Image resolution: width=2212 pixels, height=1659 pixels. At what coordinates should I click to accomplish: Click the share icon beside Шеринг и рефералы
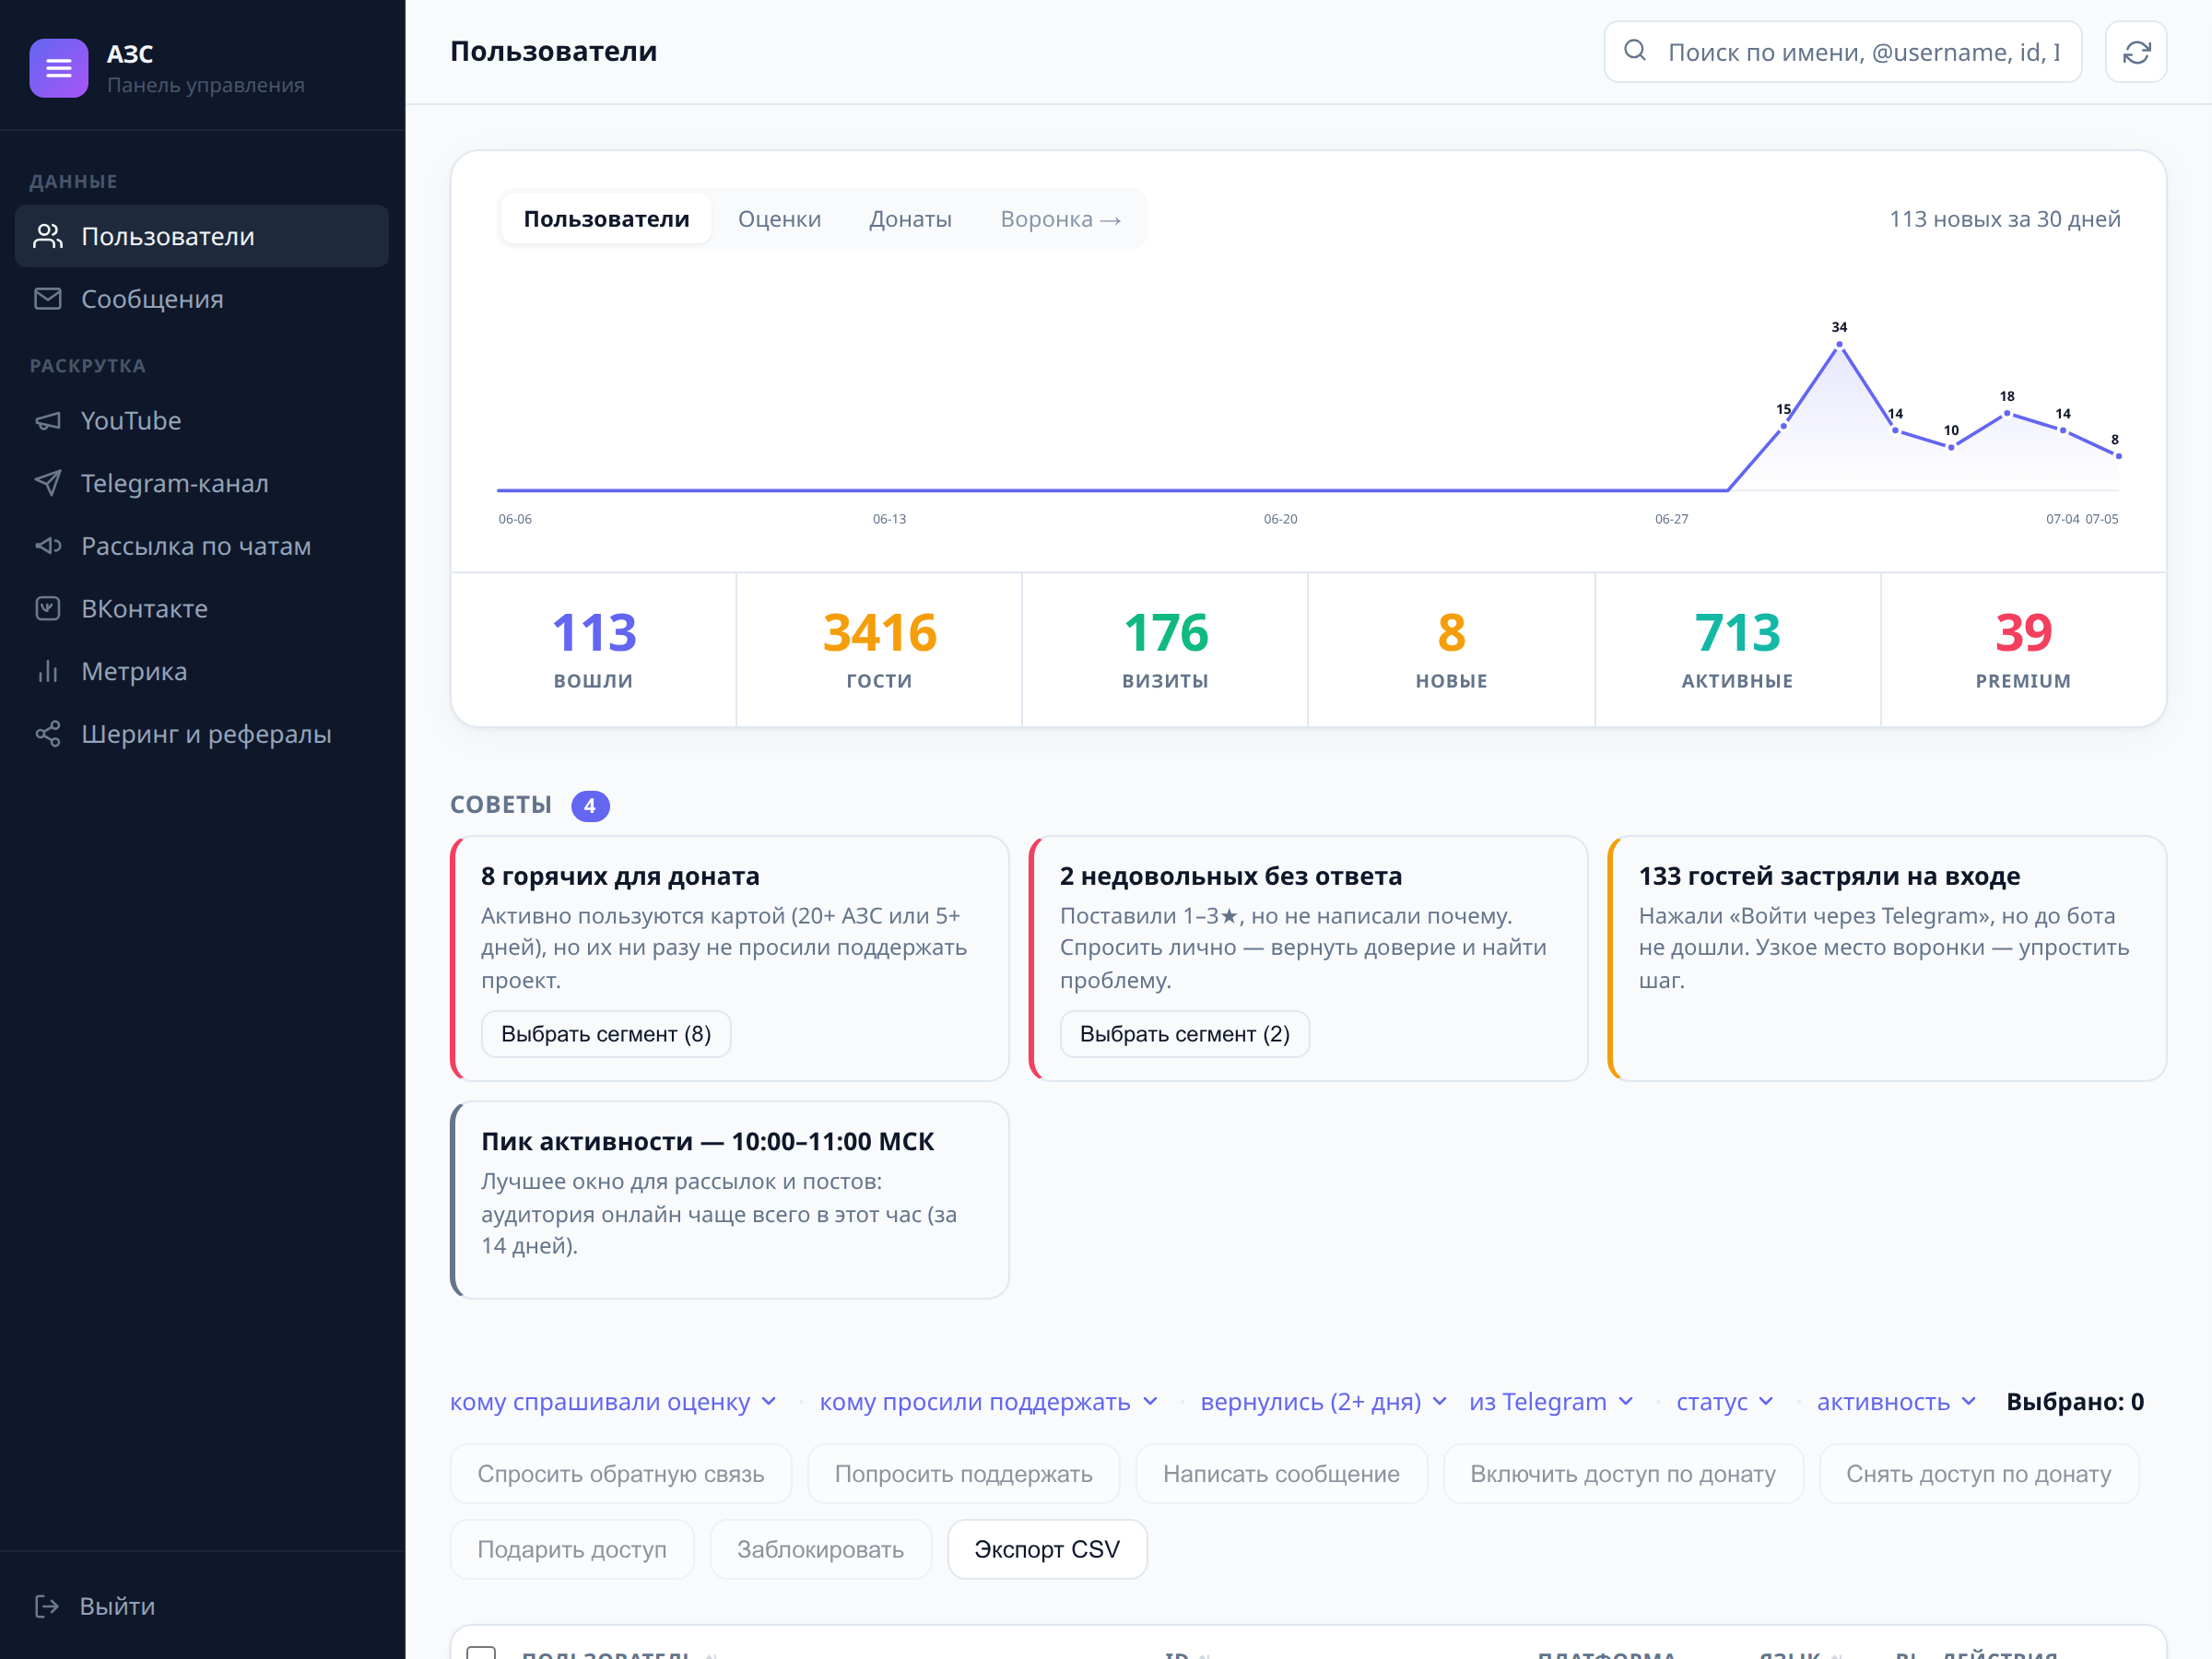(x=48, y=734)
